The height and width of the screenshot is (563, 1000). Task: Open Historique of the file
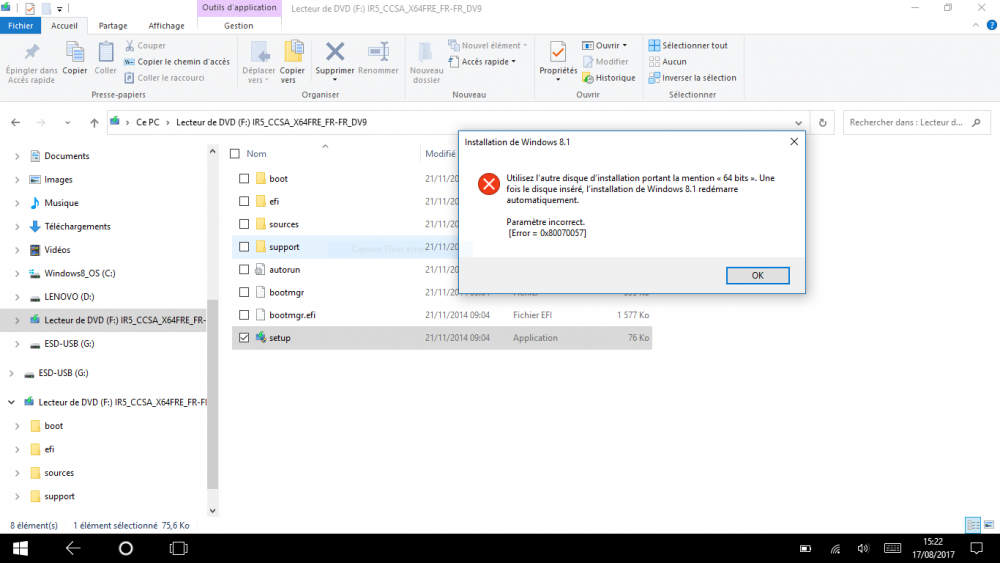(x=609, y=78)
